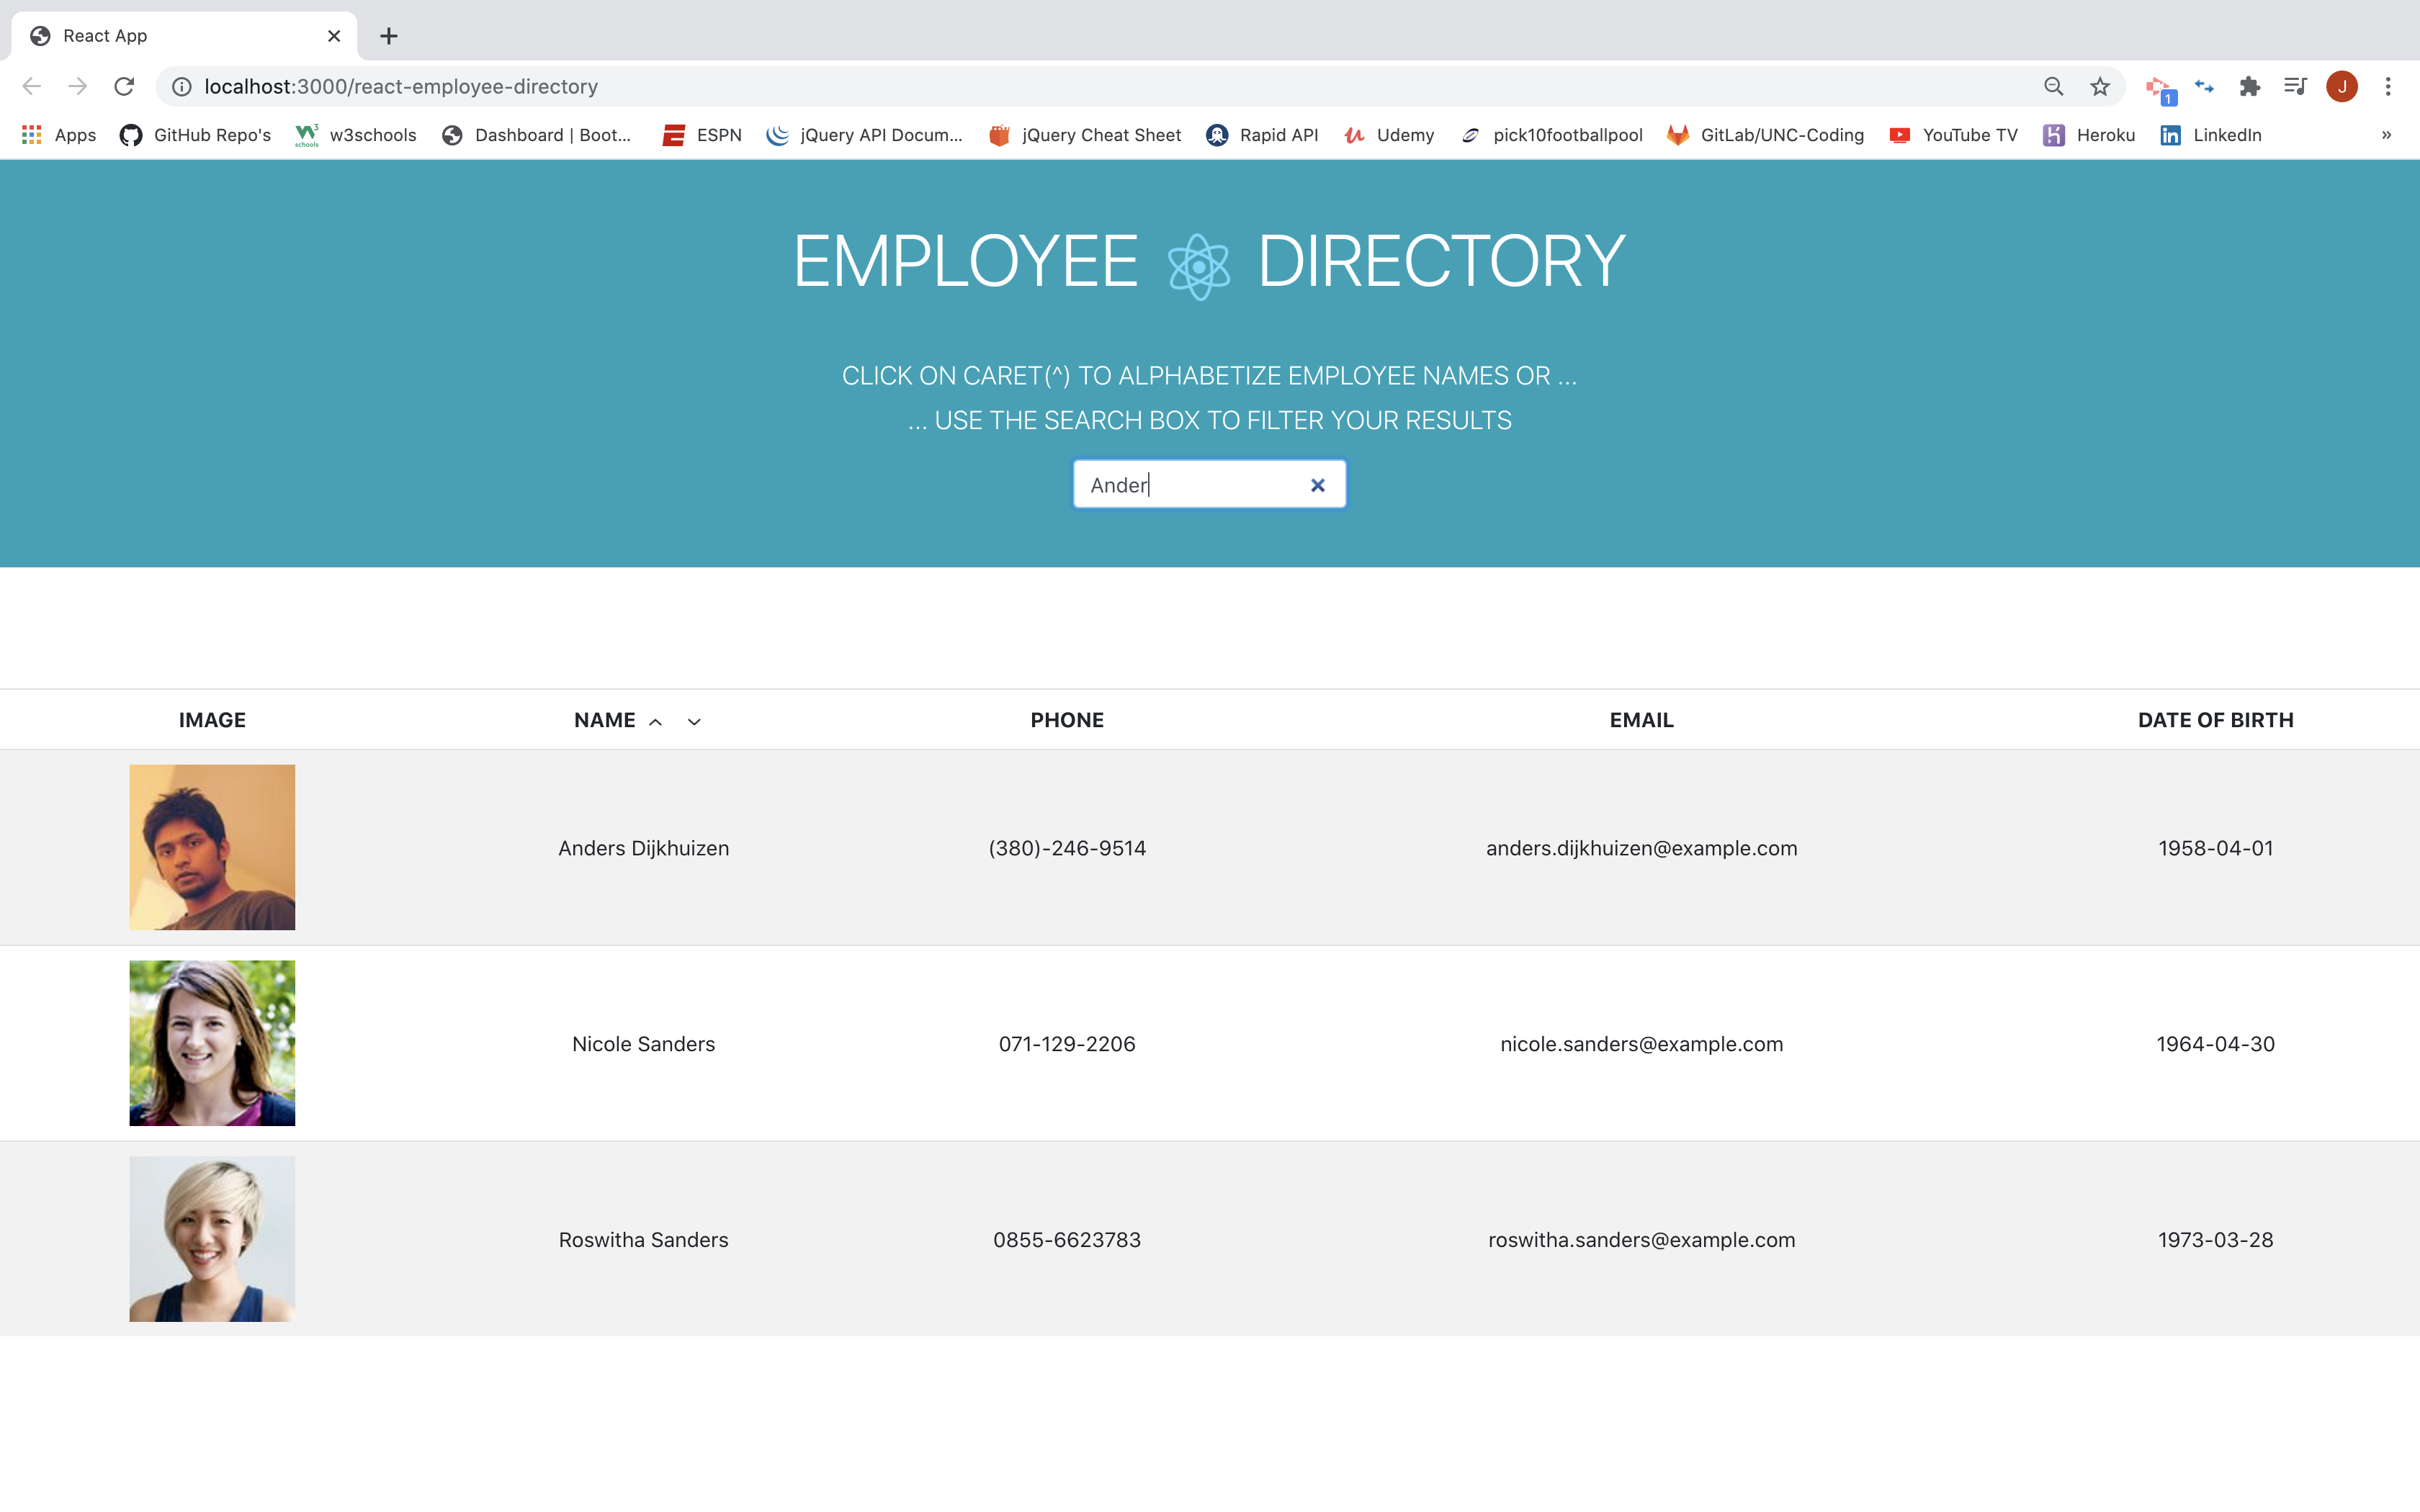
Task: Sort names ascending with the up caret
Action: click(x=657, y=721)
